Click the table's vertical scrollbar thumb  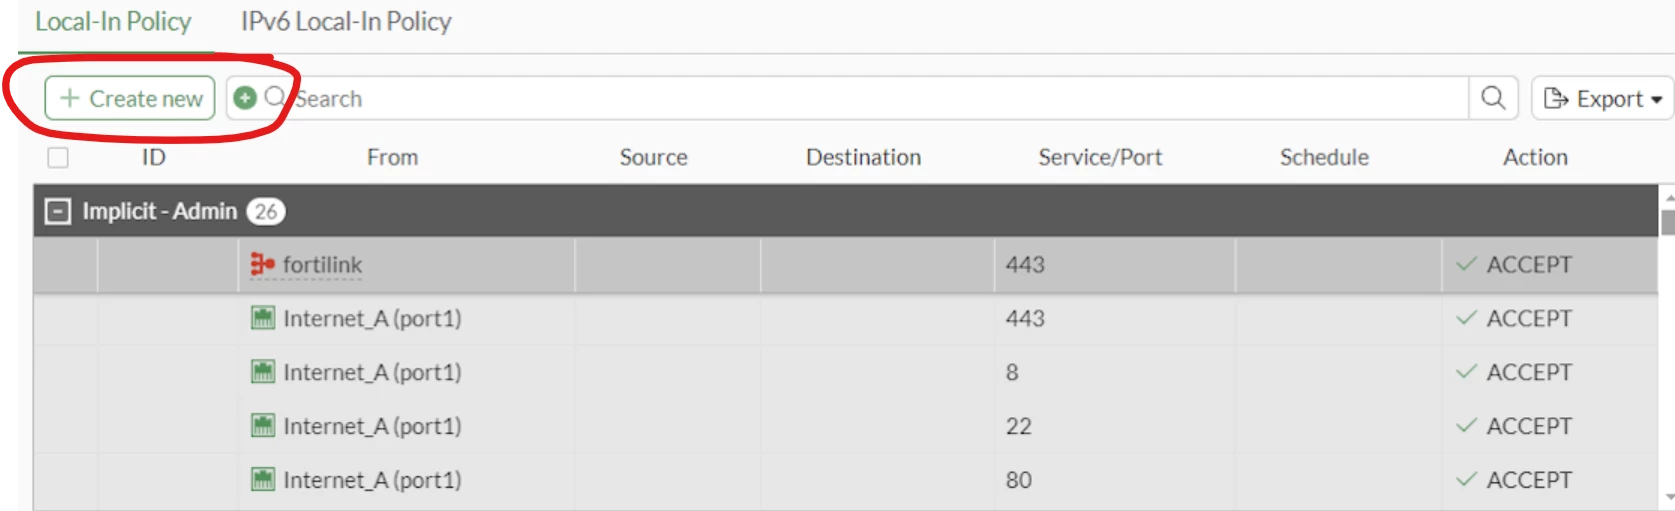tap(1667, 221)
